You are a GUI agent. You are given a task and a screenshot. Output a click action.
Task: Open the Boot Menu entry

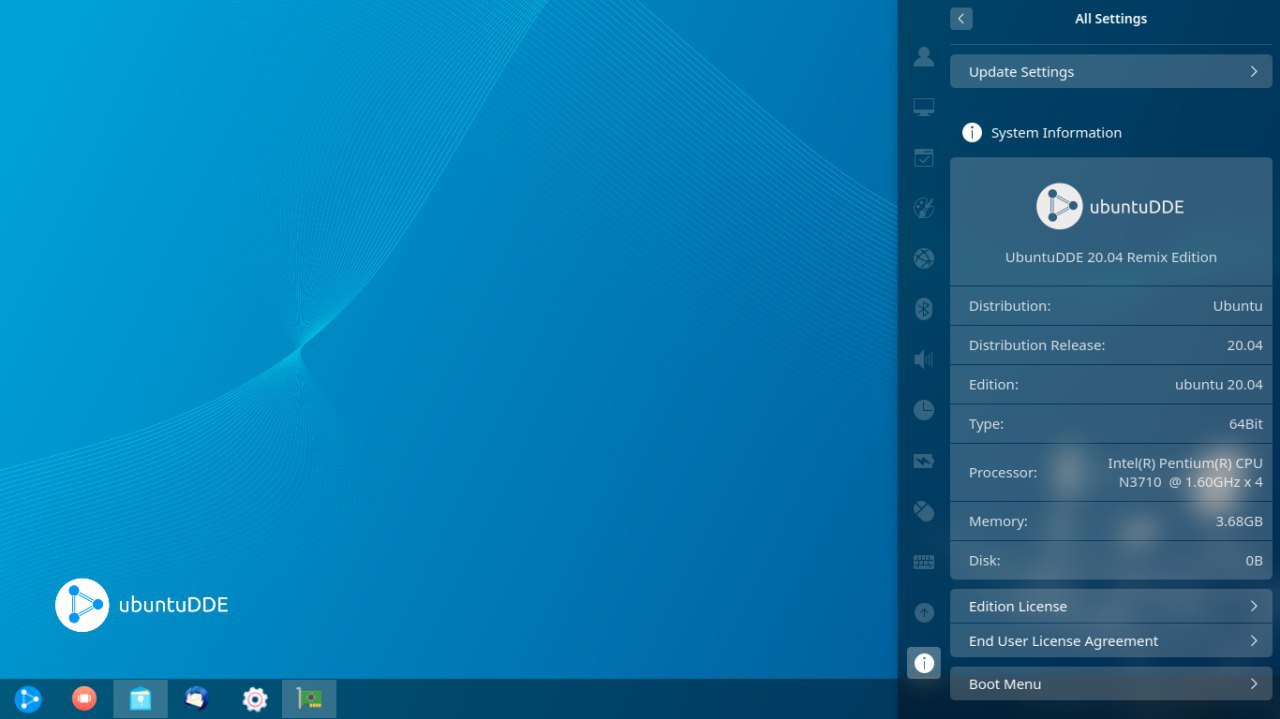1111,684
